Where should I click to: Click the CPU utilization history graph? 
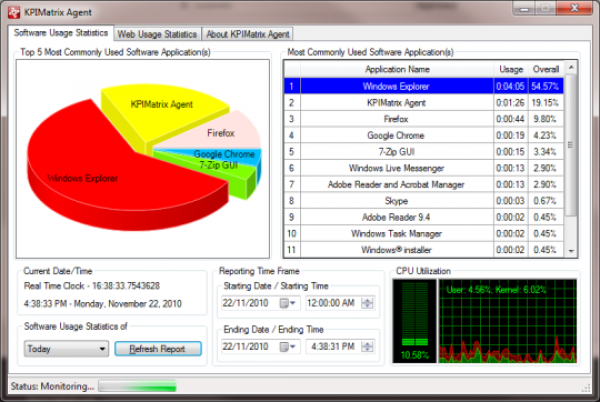pos(507,321)
